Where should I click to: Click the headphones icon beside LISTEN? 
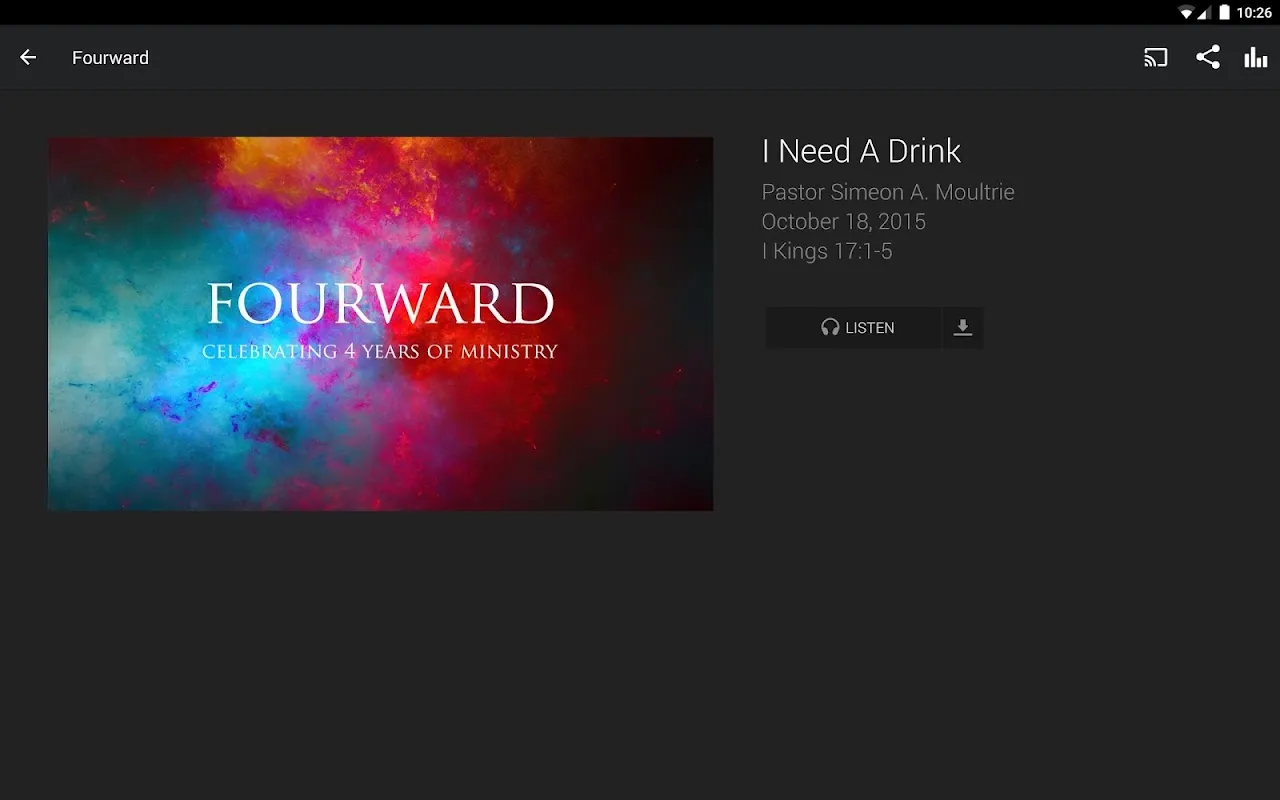[830, 328]
